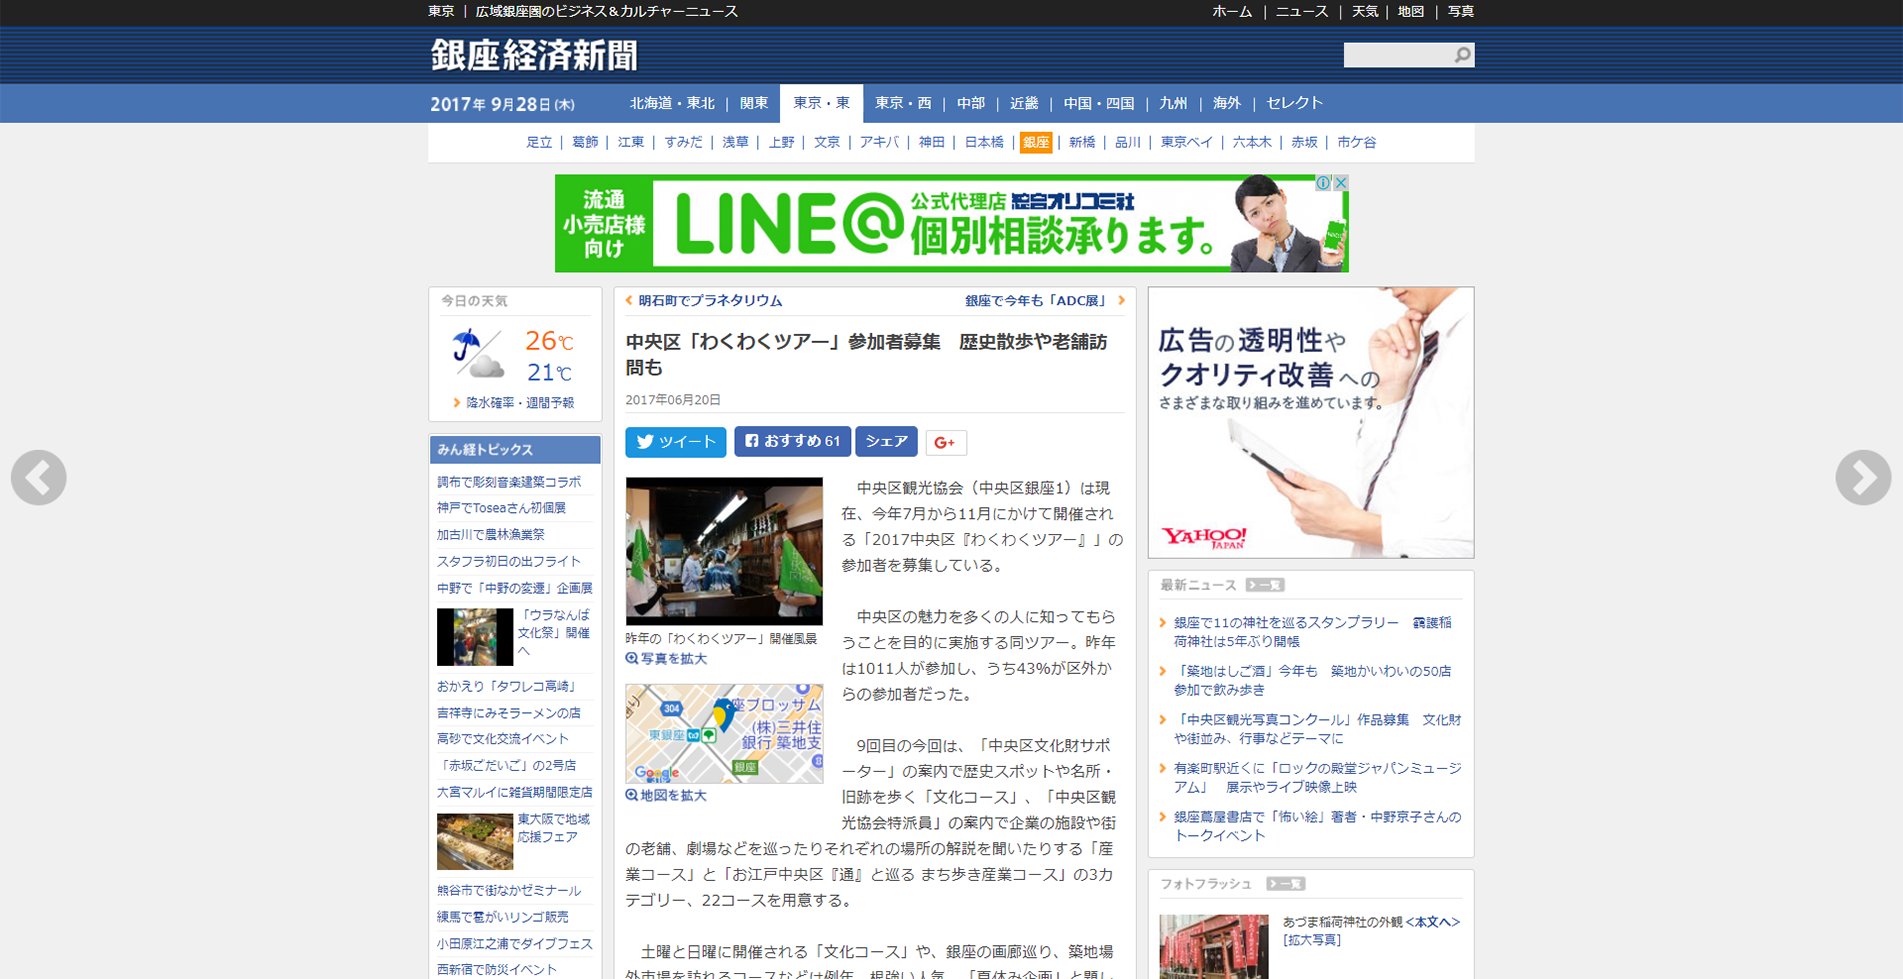Go to previous article with left arrow
Viewport: 1903px width, 979px height.
coord(39,478)
